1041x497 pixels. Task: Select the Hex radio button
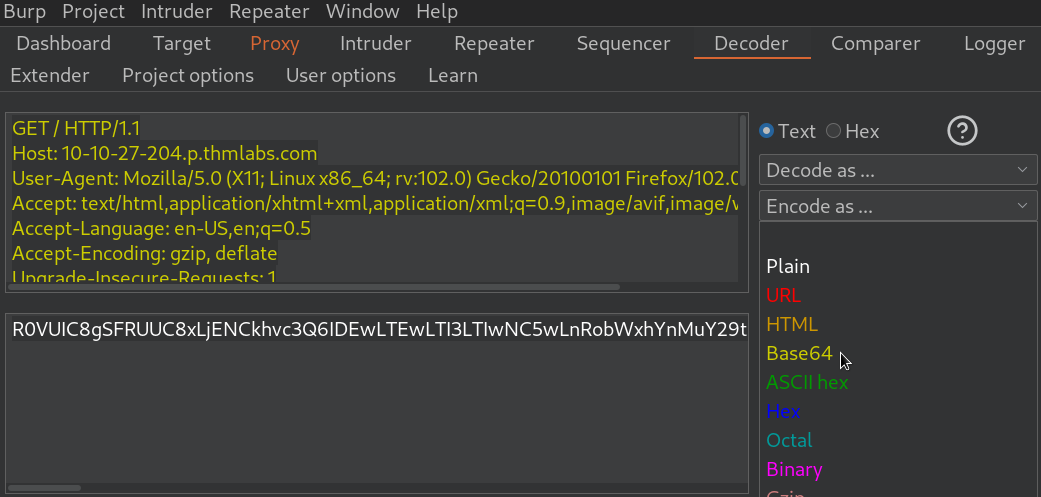coord(833,131)
